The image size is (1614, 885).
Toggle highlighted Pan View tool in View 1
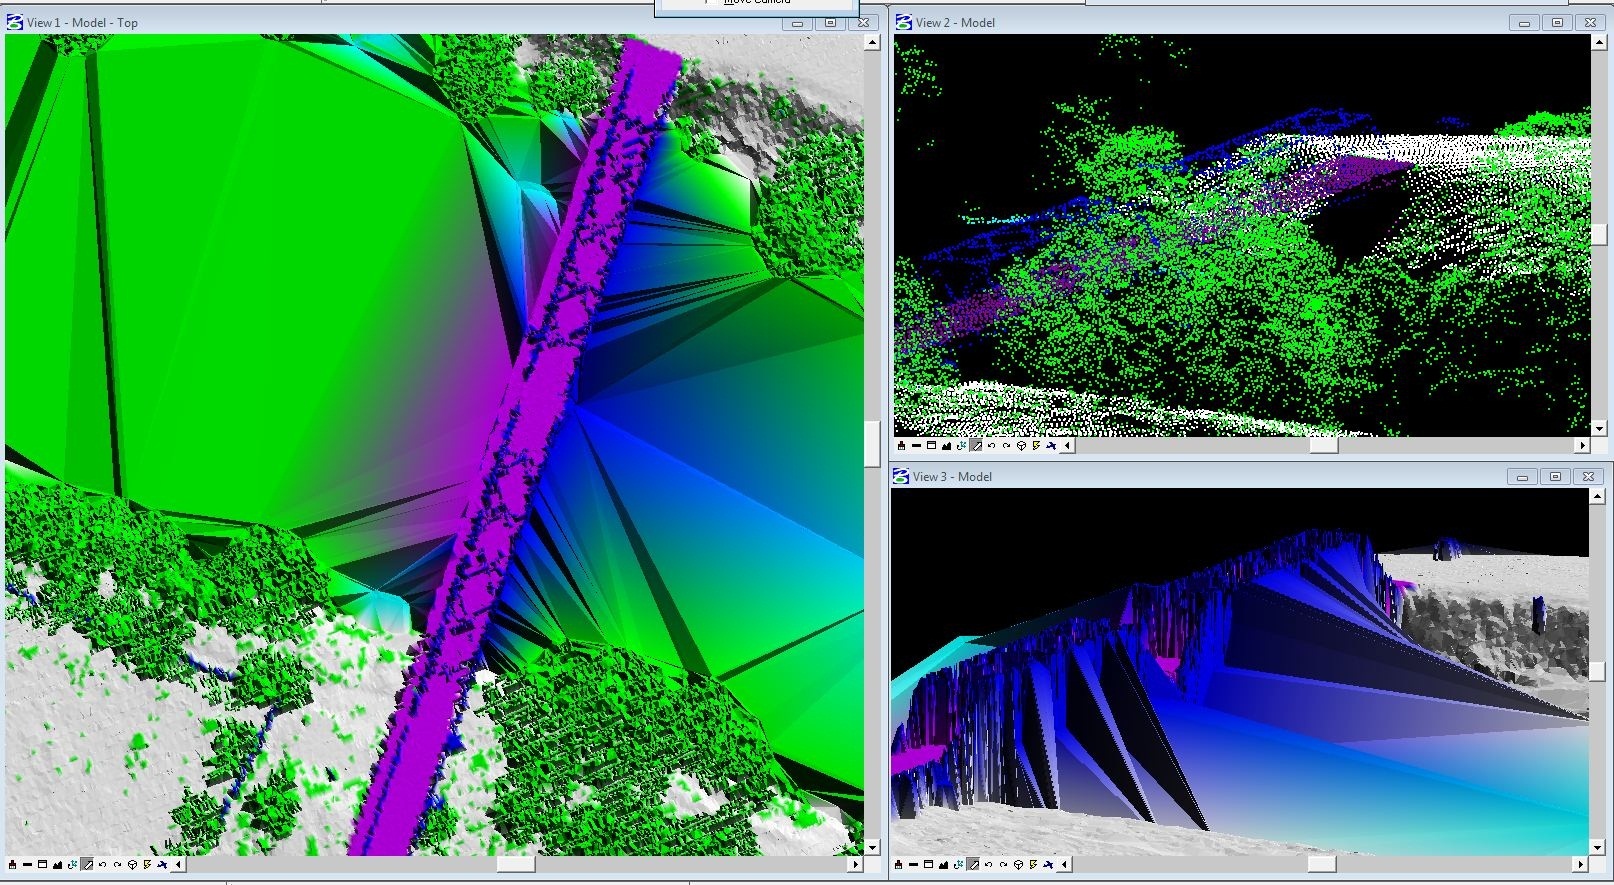(87, 865)
